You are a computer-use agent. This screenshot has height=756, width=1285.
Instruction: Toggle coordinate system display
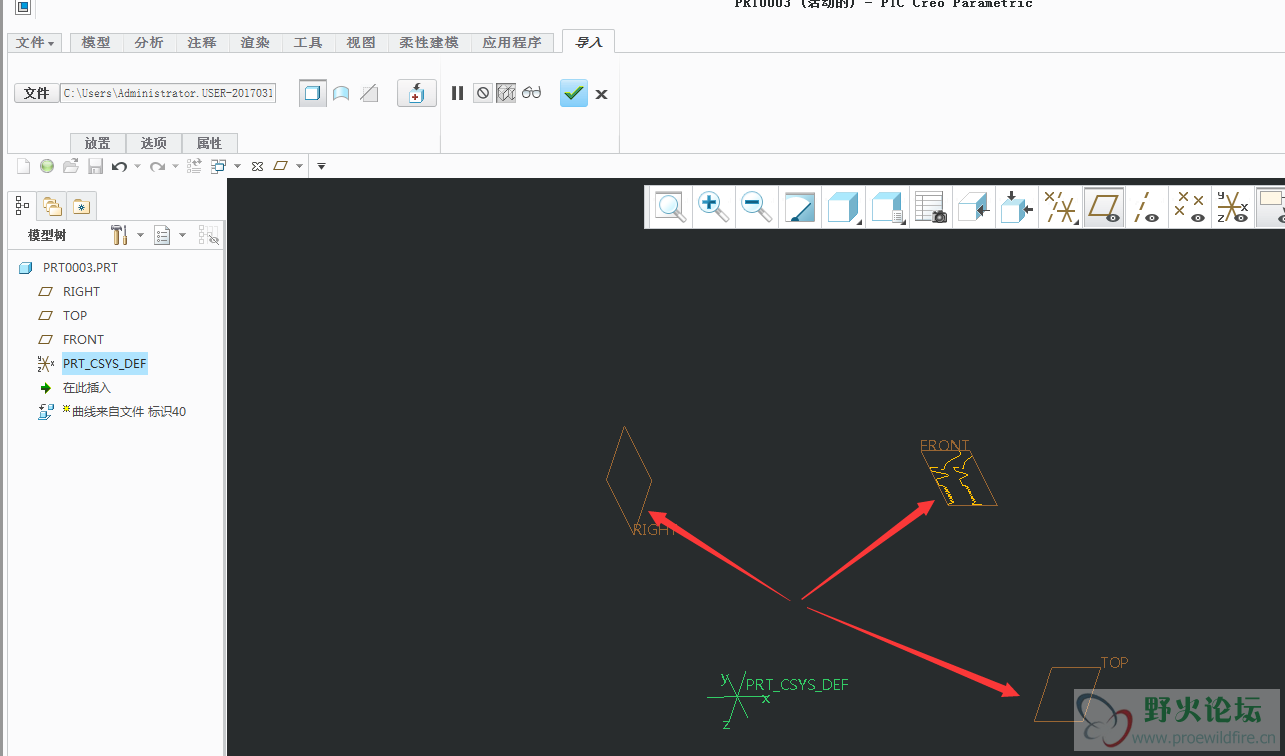click(x=1233, y=207)
